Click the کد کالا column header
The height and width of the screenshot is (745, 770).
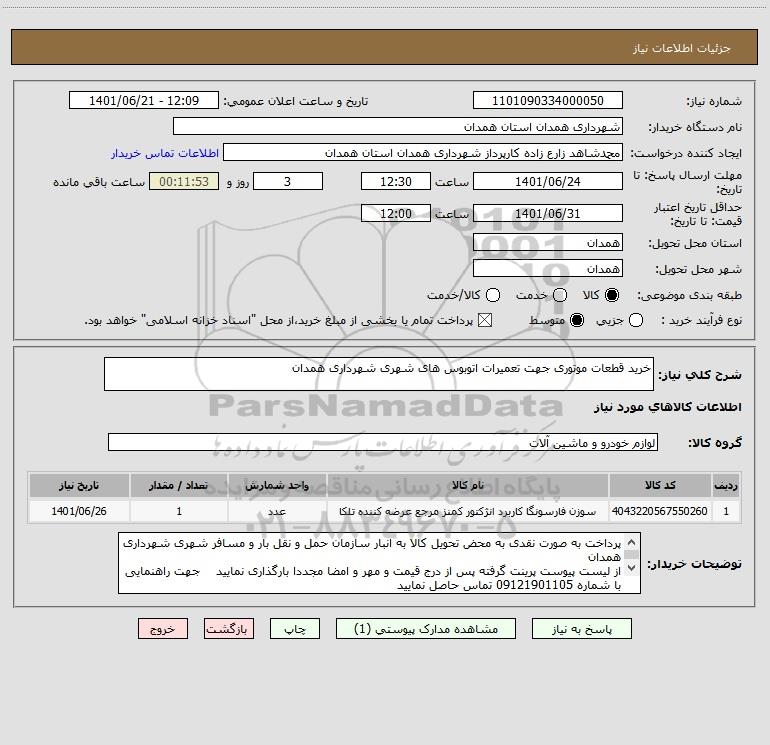660,485
